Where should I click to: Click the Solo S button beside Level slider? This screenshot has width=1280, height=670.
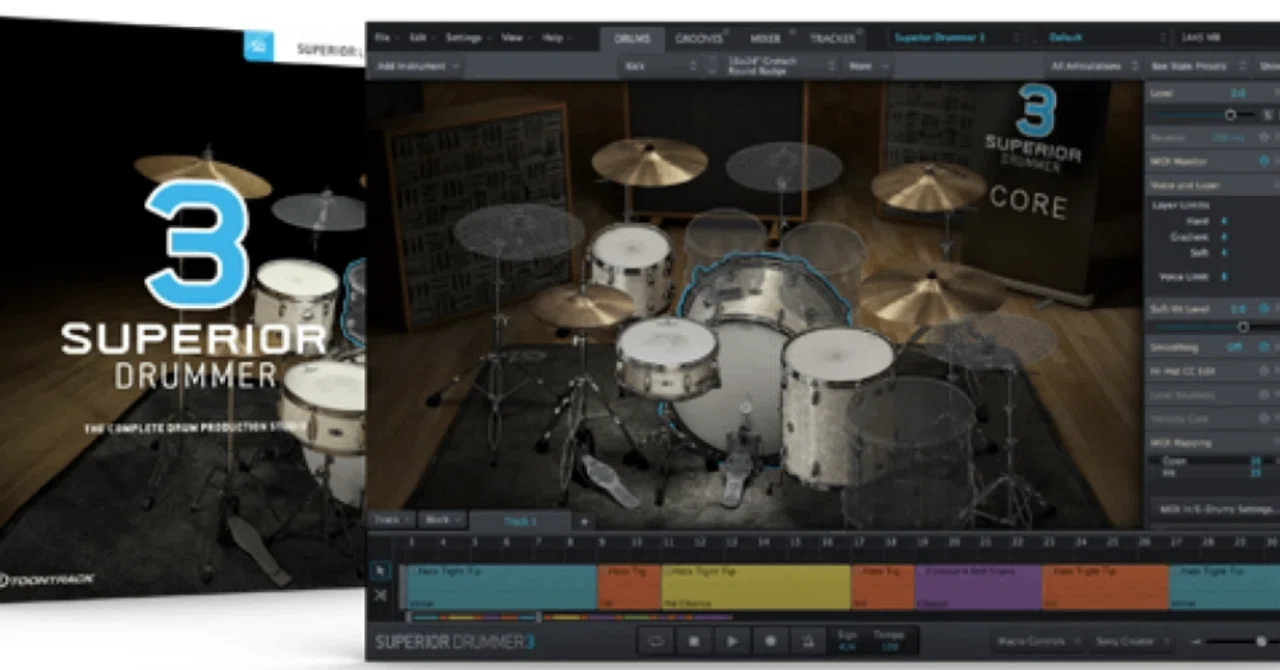(1268, 115)
